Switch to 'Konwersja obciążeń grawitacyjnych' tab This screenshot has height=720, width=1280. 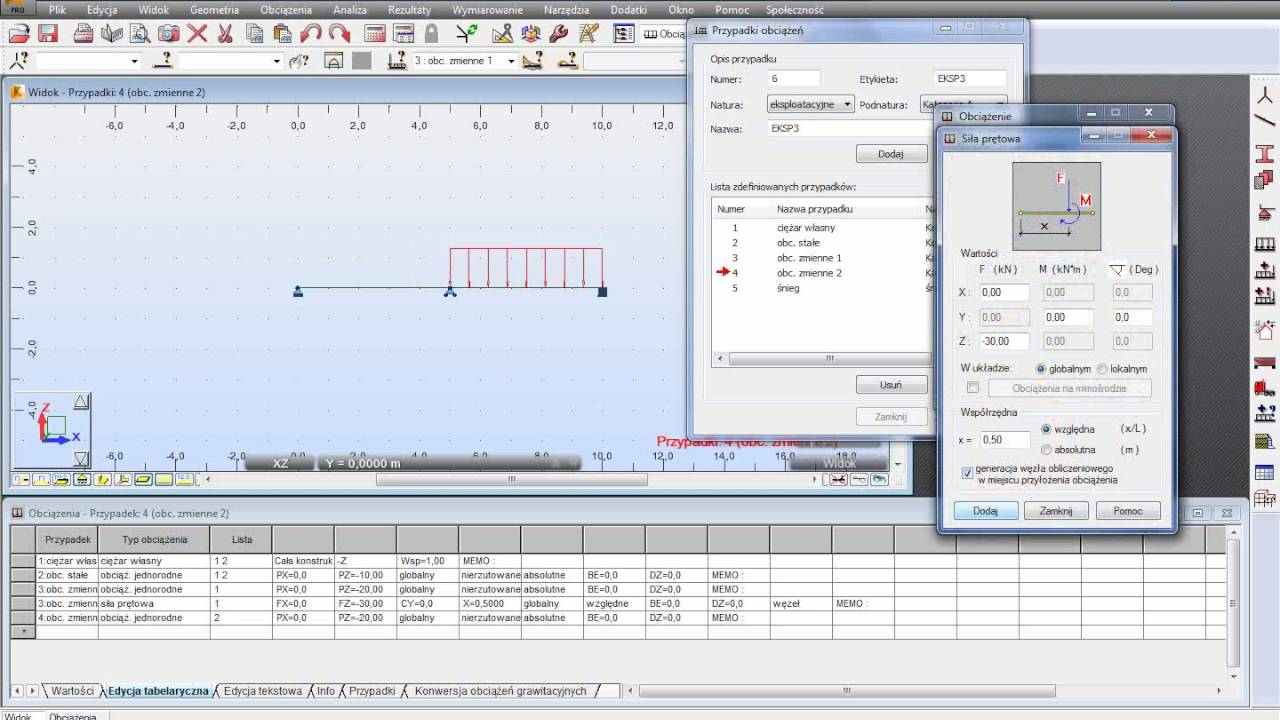[x=500, y=691]
